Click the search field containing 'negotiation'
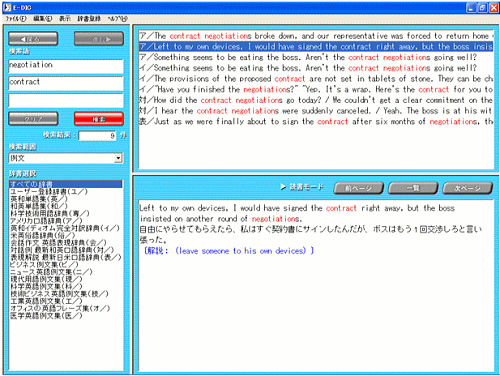The width and height of the screenshot is (500, 376). pos(66,66)
